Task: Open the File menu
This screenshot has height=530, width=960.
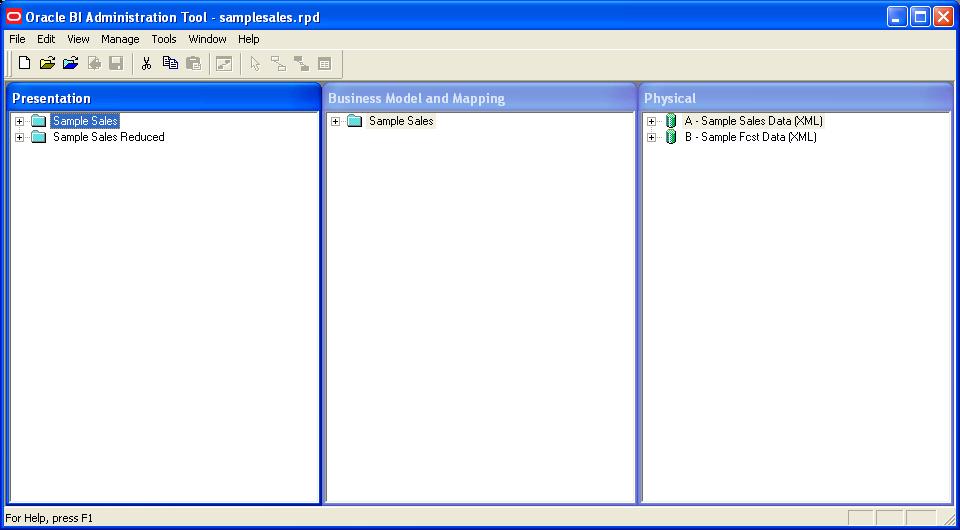Action: [17, 39]
